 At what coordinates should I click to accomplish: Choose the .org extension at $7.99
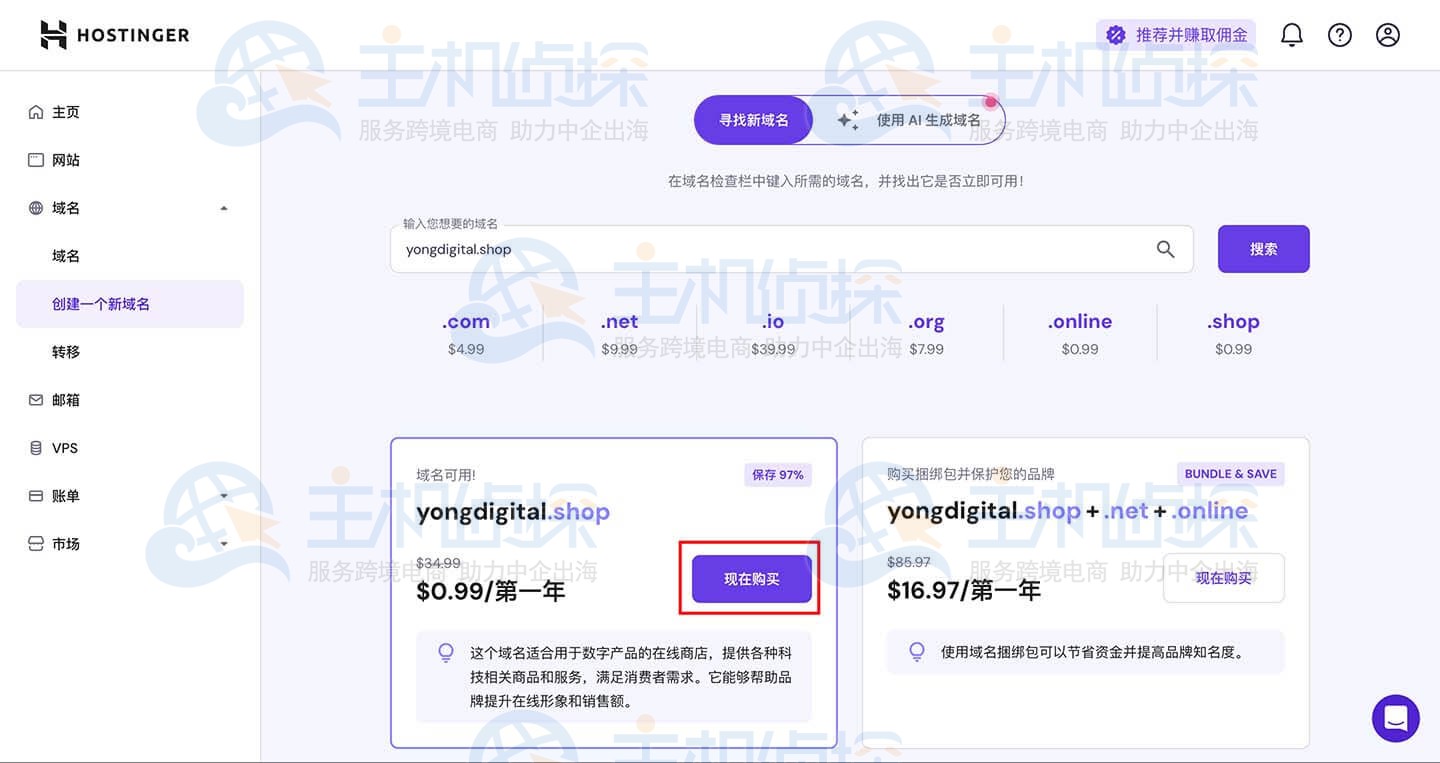pyautogui.click(x=926, y=334)
